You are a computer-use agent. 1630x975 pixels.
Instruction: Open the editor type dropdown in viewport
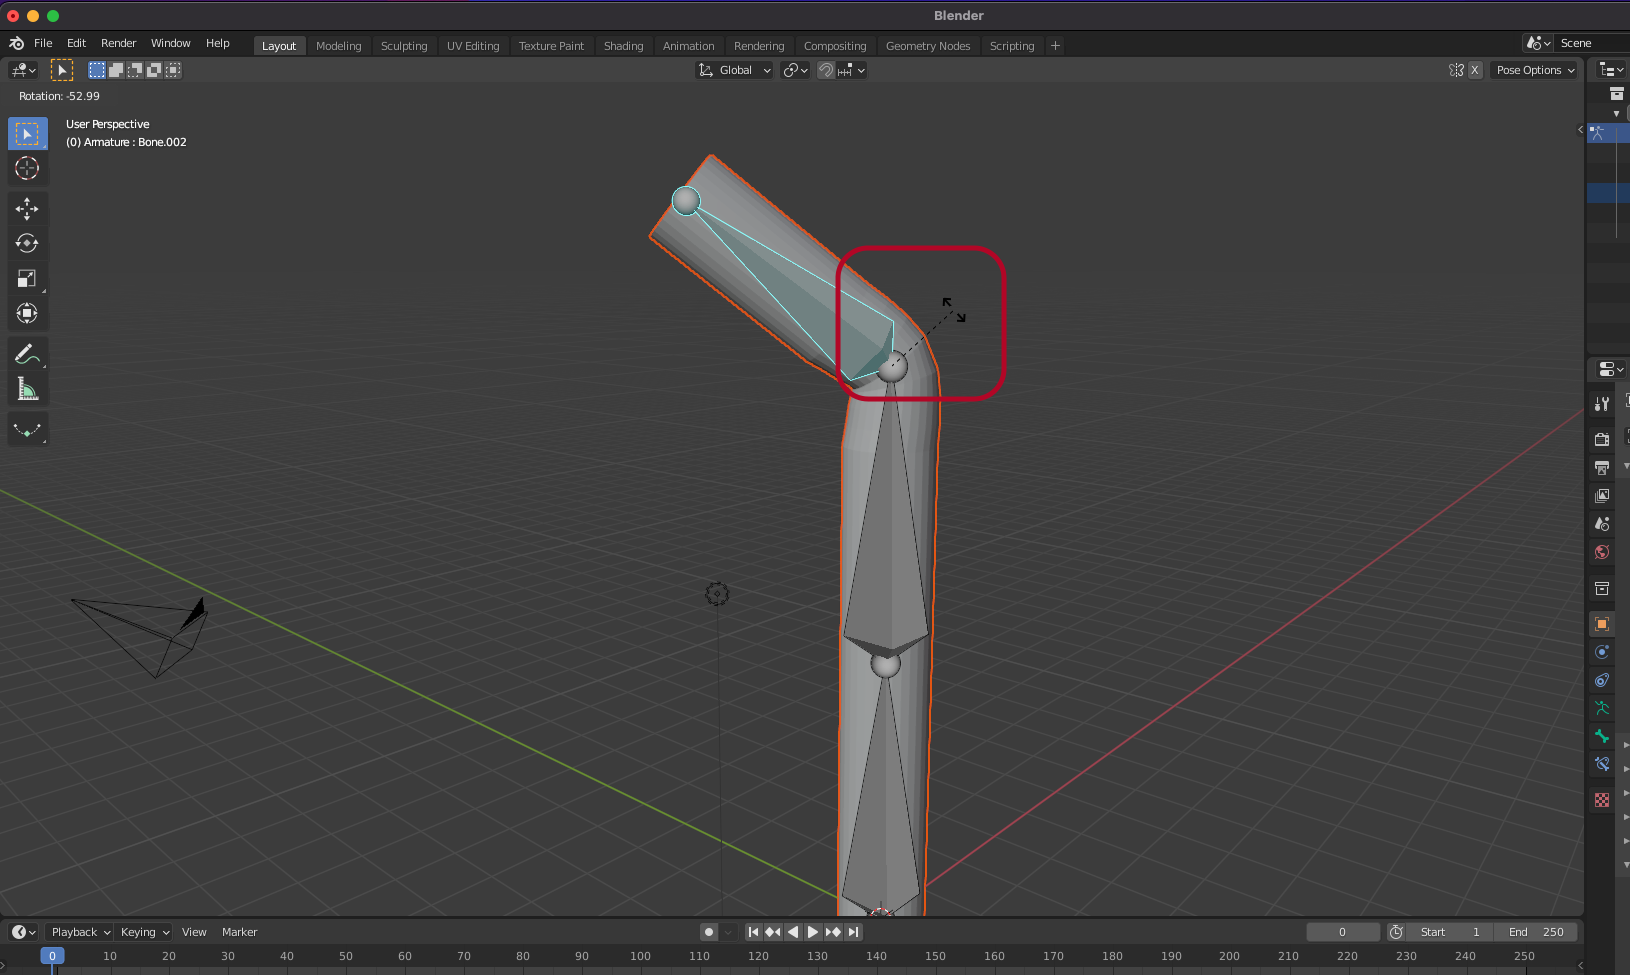(x=23, y=70)
